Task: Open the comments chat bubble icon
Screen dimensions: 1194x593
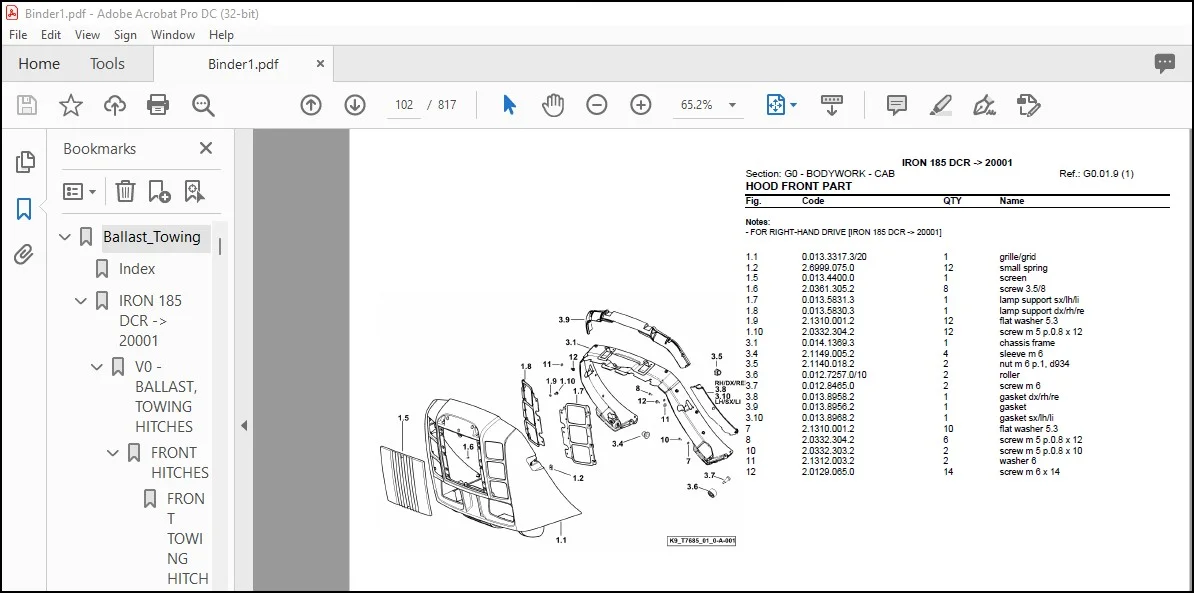Action: click(1164, 64)
